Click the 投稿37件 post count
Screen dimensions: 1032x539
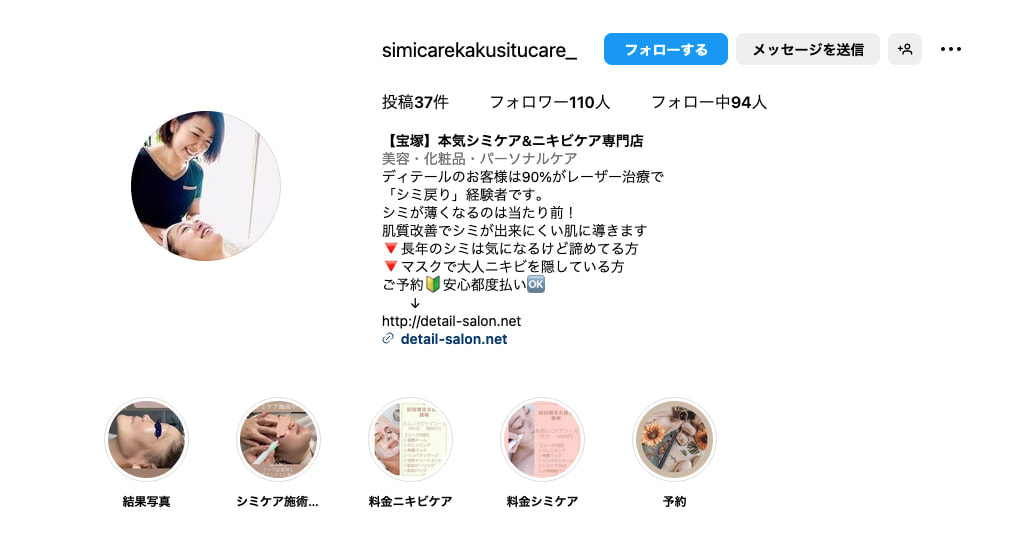(415, 102)
